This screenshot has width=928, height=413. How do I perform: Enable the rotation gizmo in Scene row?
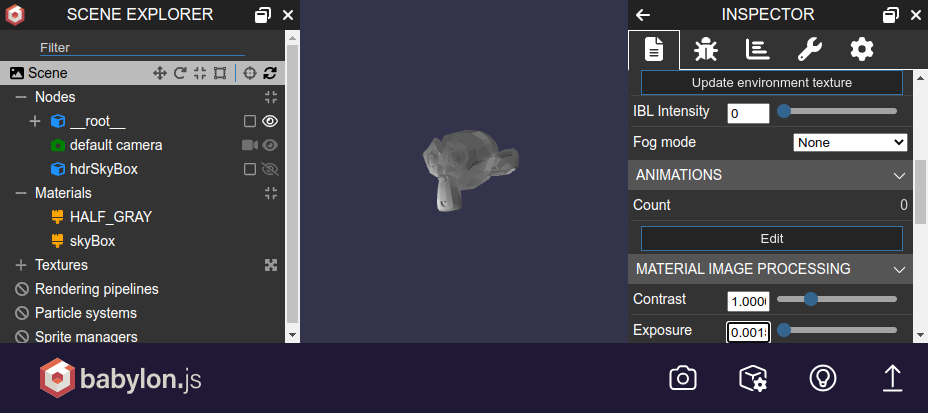pos(180,73)
